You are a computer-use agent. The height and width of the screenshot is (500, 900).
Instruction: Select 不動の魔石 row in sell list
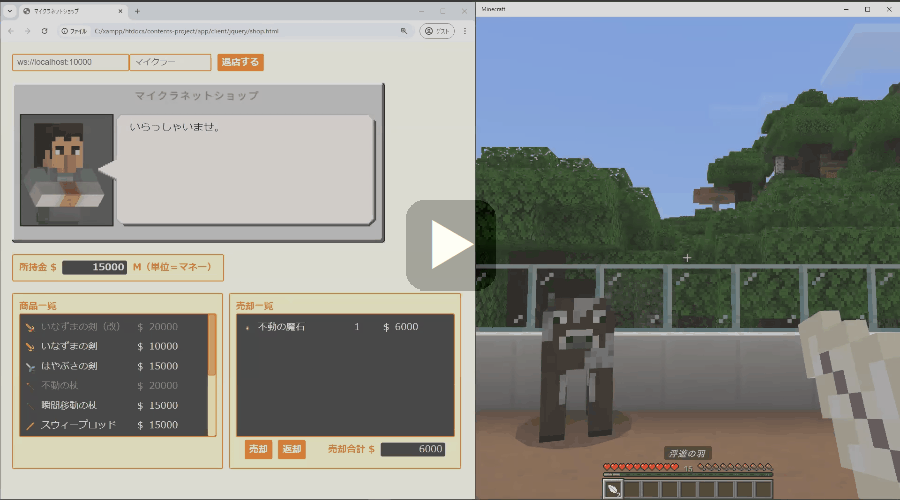click(x=345, y=327)
